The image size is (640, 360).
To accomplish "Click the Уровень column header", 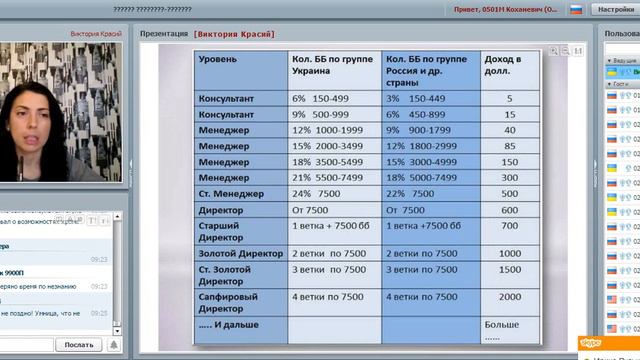I will coord(241,71).
